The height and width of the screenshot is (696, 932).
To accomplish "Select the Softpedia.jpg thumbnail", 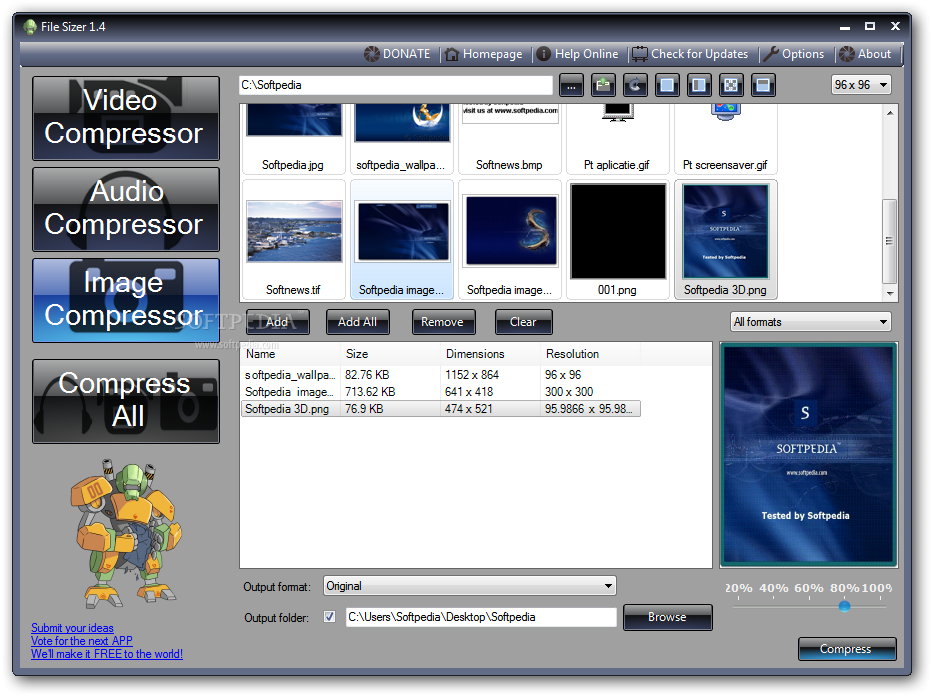I will coord(294,139).
